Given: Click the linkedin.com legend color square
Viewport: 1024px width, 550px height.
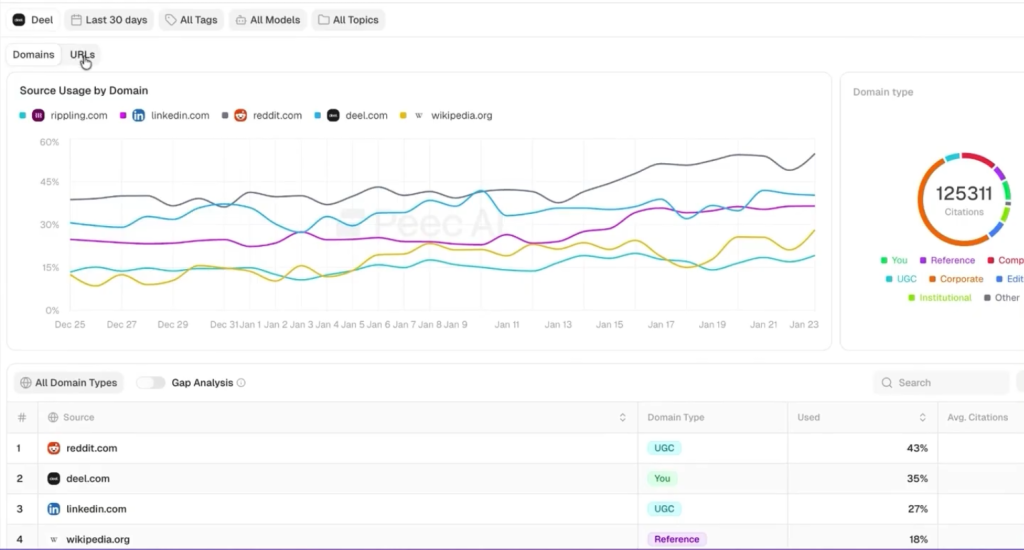Looking at the screenshot, I should [123, 116].
